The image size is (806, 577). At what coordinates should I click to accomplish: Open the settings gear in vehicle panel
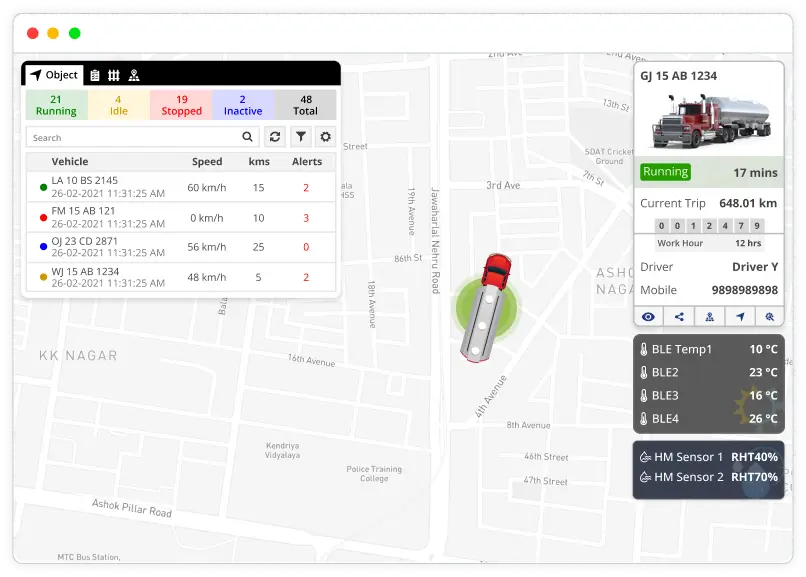pyautogui.click(x=325, y=137)
